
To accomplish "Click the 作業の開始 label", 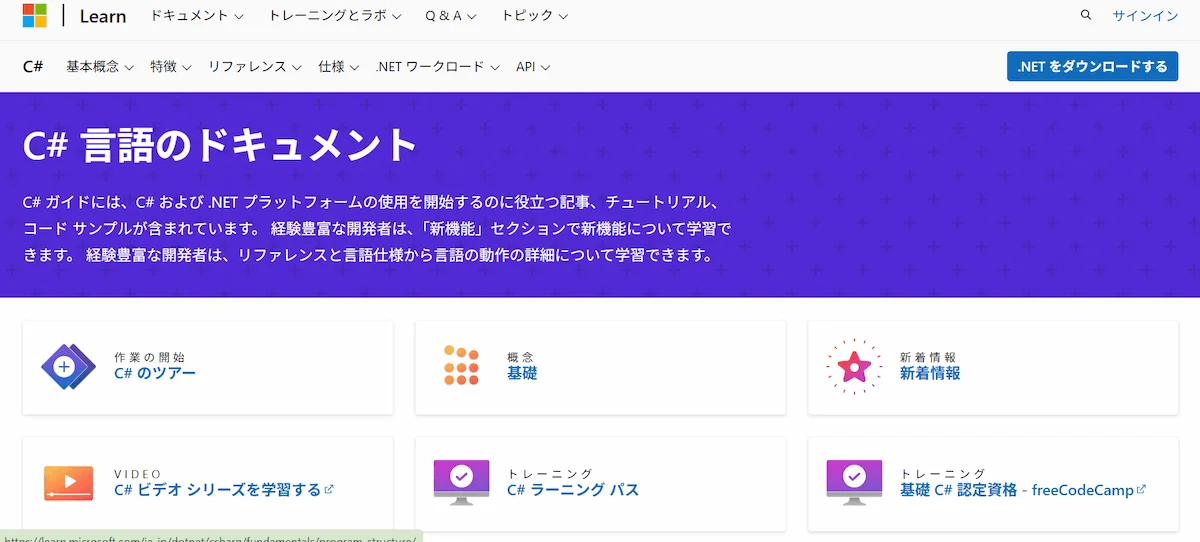I will (149, 357).
